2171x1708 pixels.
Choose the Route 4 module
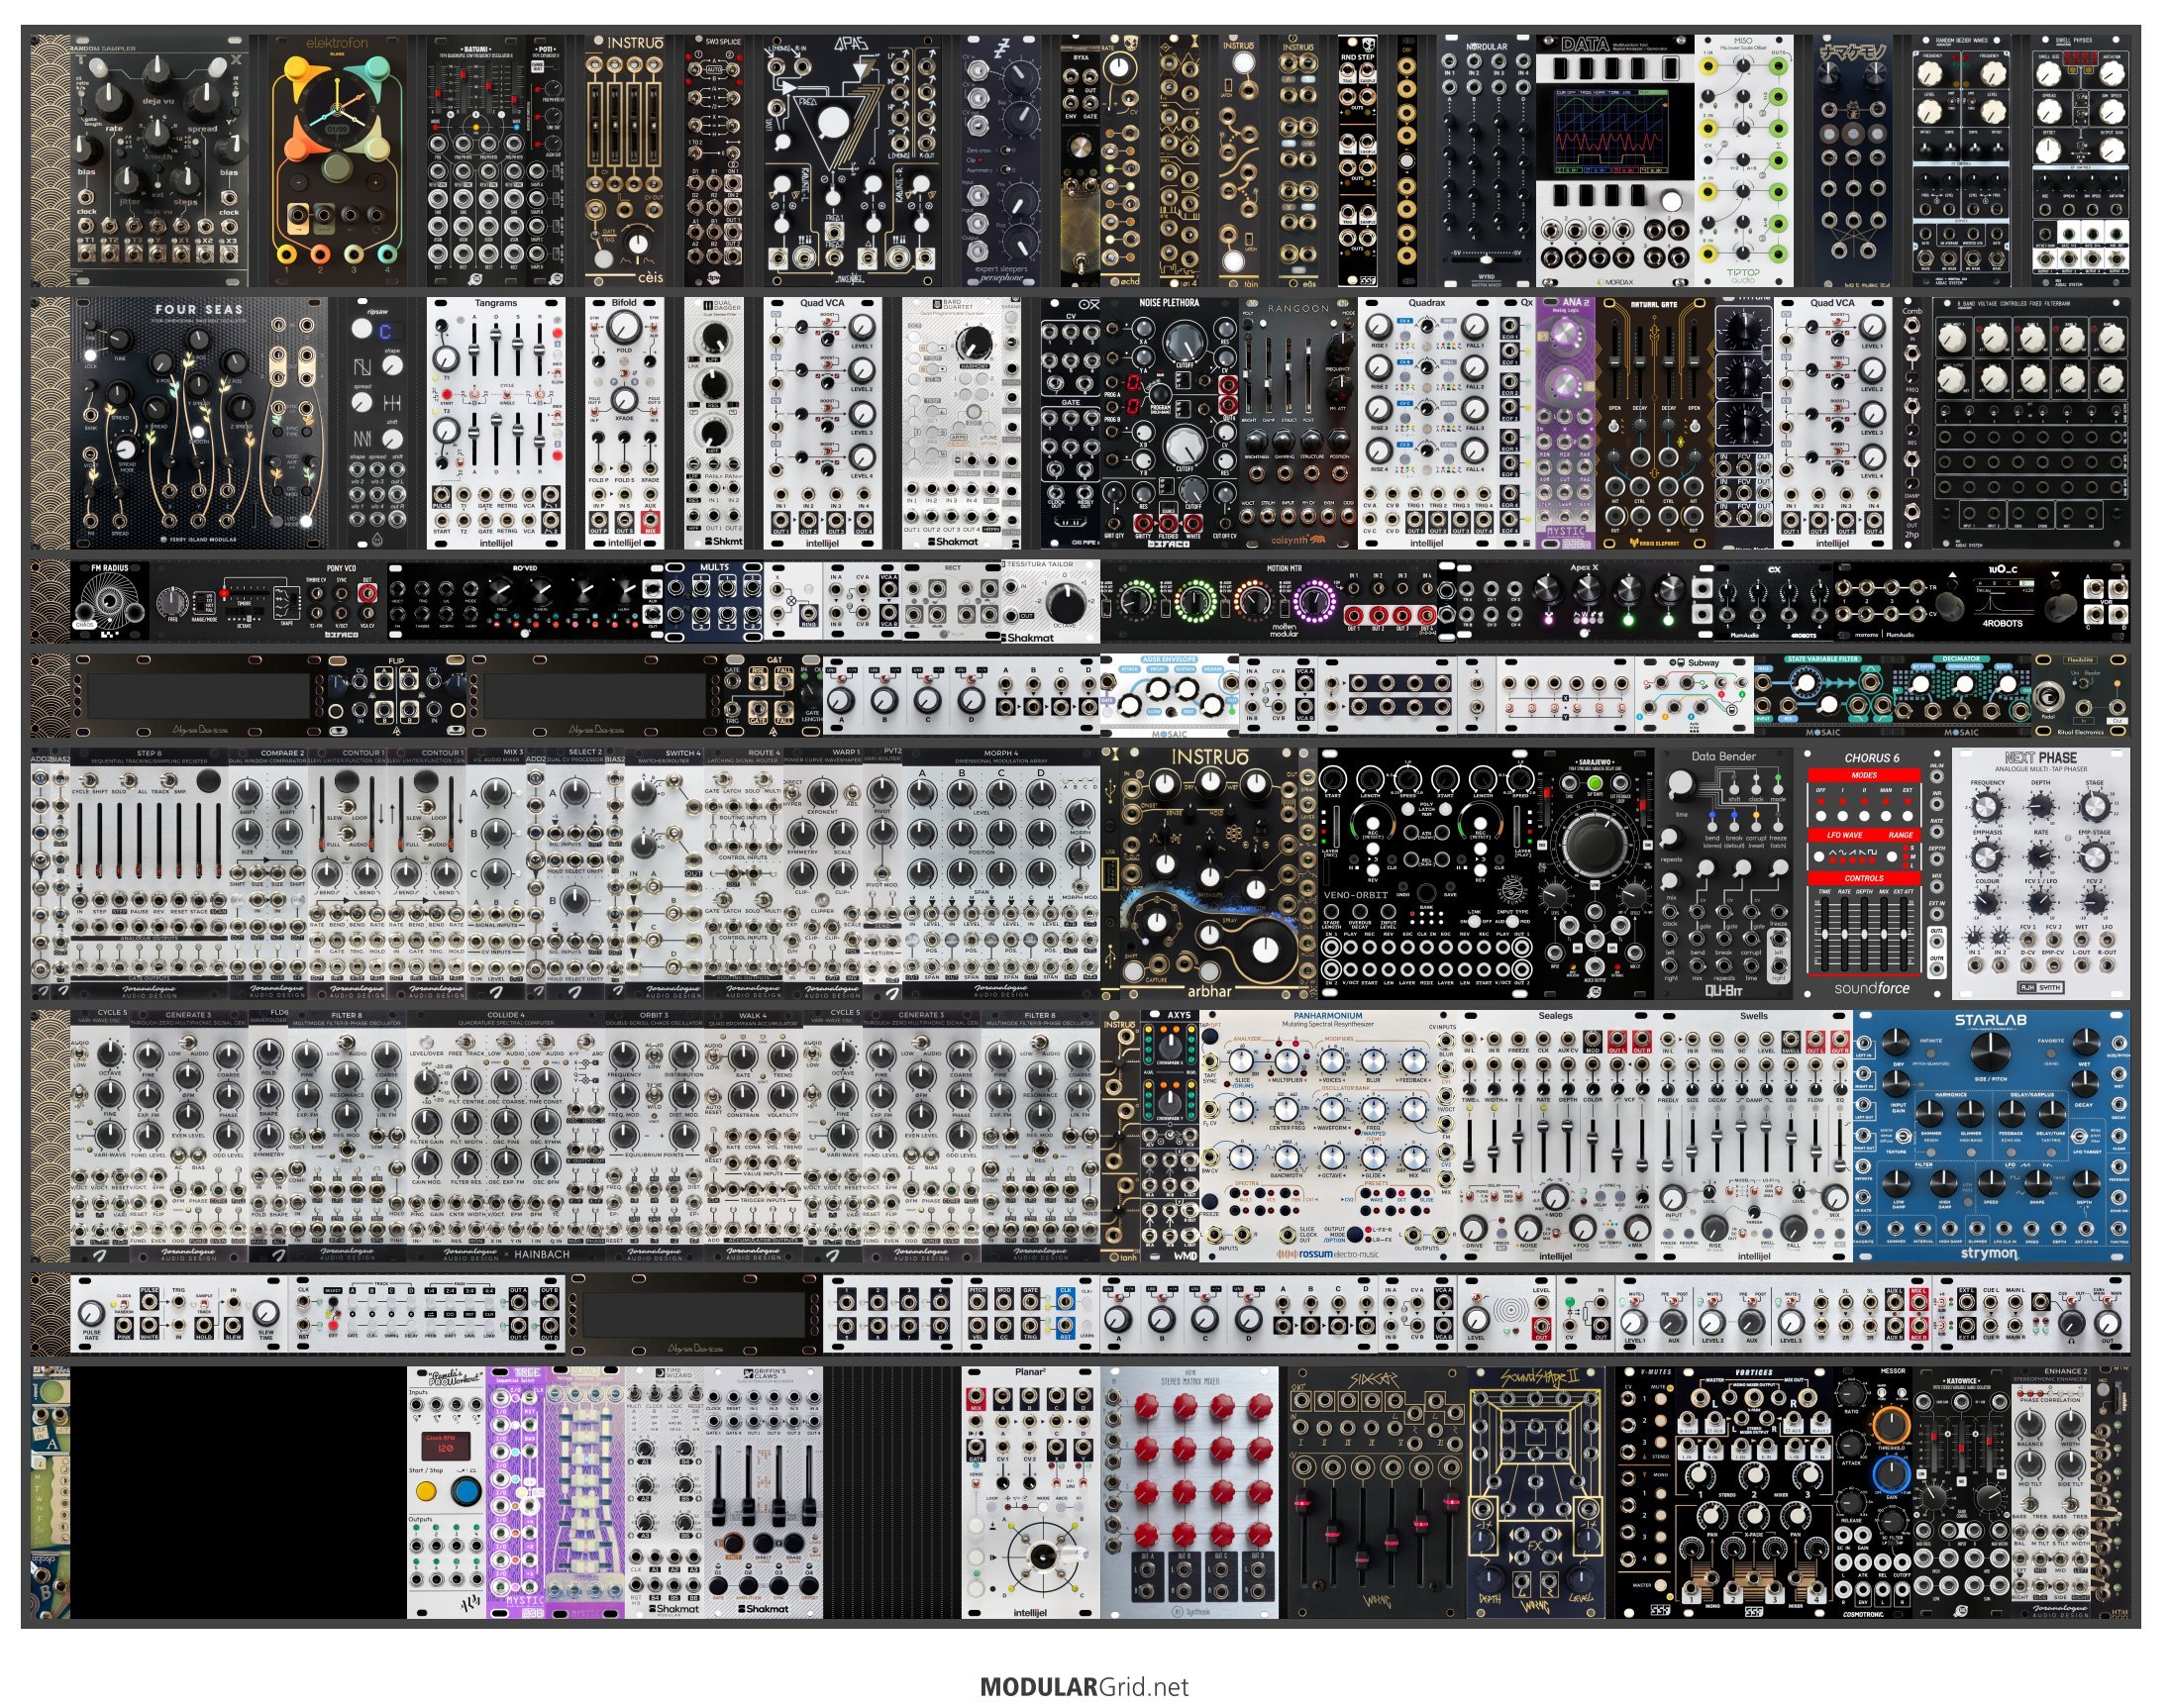click(x=743, y=873)
